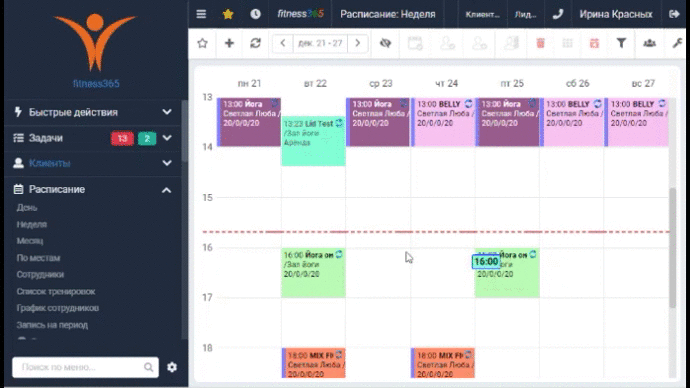Refresh the schedule

pyautogui.click(x=256, y=43)
